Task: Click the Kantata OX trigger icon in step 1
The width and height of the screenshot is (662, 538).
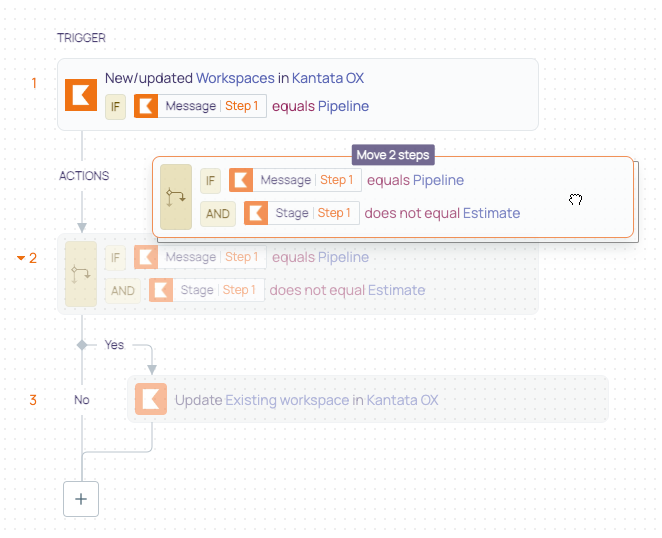Action: [x=81, y=95]
